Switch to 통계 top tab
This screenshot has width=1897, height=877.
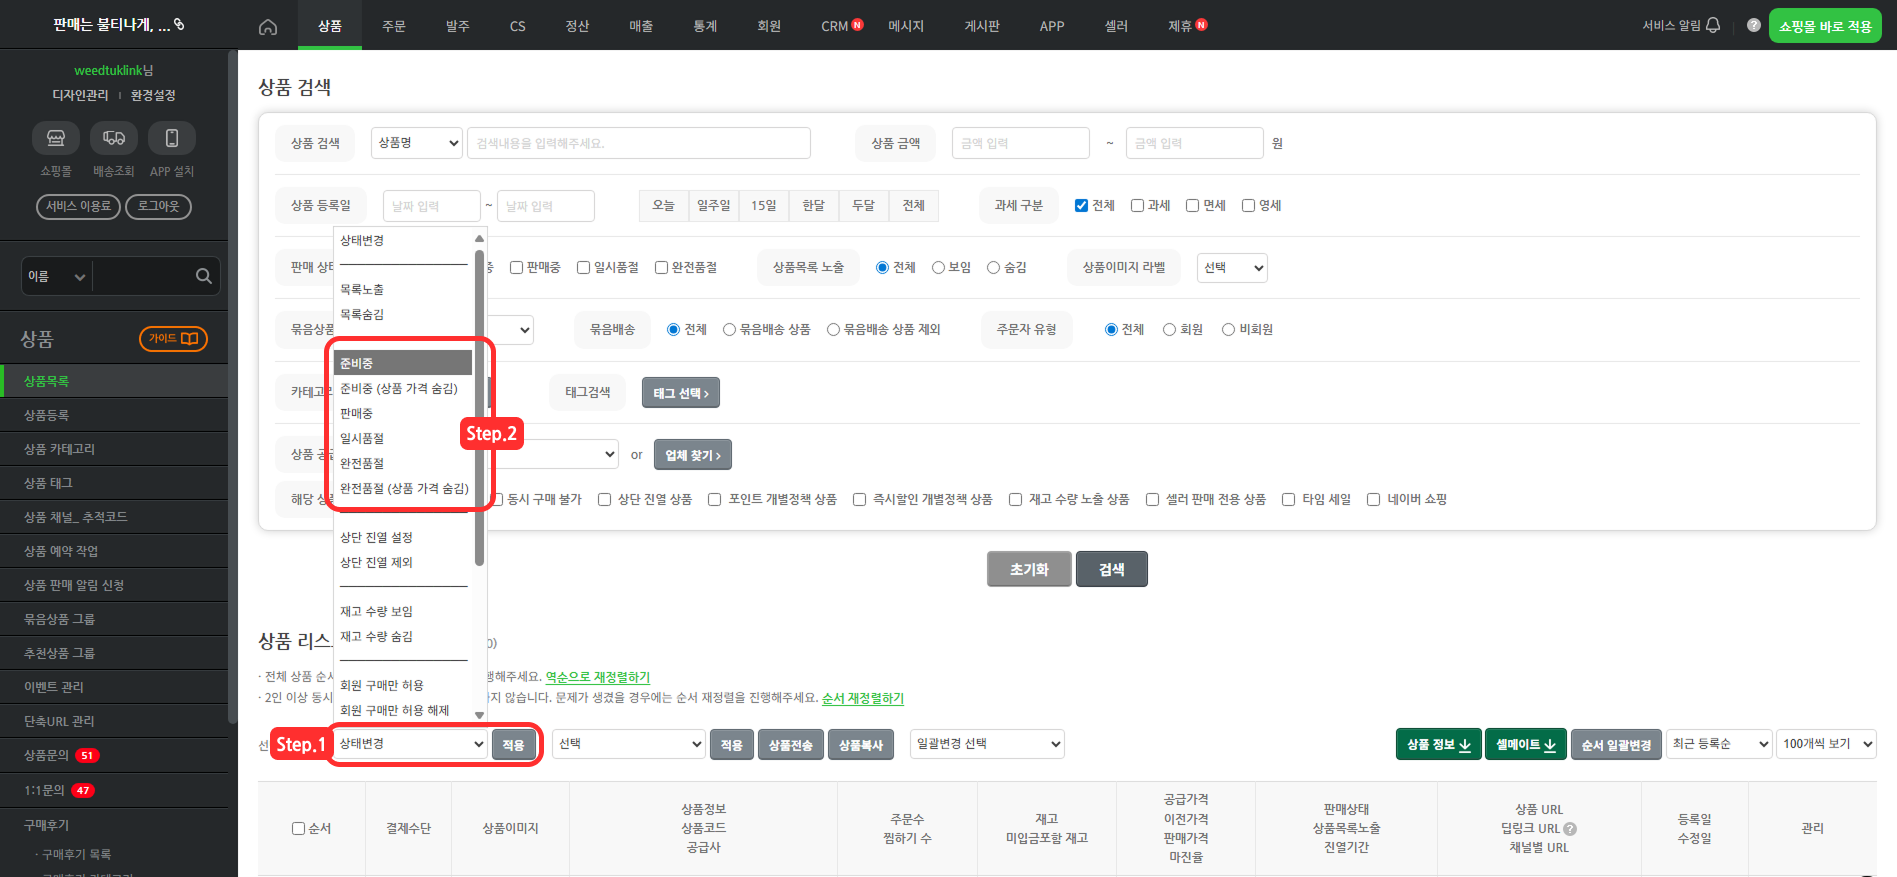pos(705,26)
